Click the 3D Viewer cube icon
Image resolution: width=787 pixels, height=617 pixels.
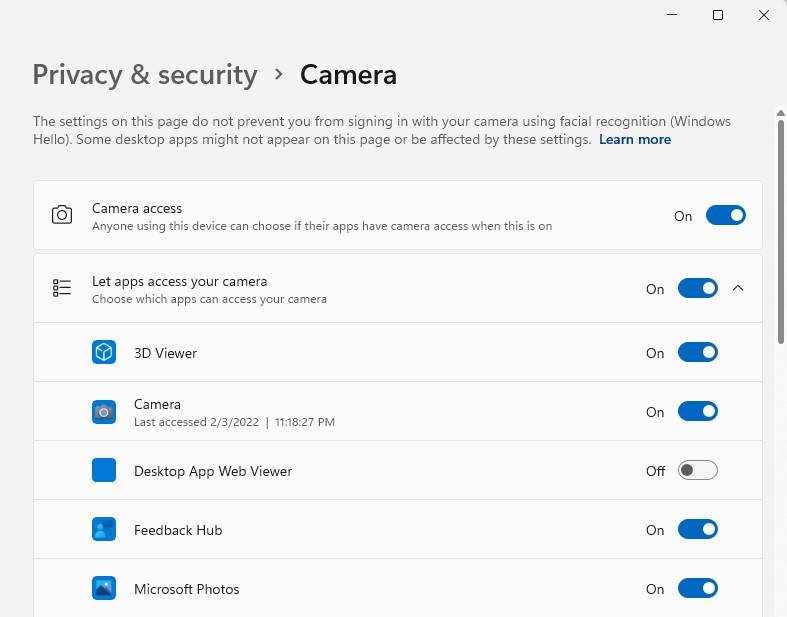104,352
